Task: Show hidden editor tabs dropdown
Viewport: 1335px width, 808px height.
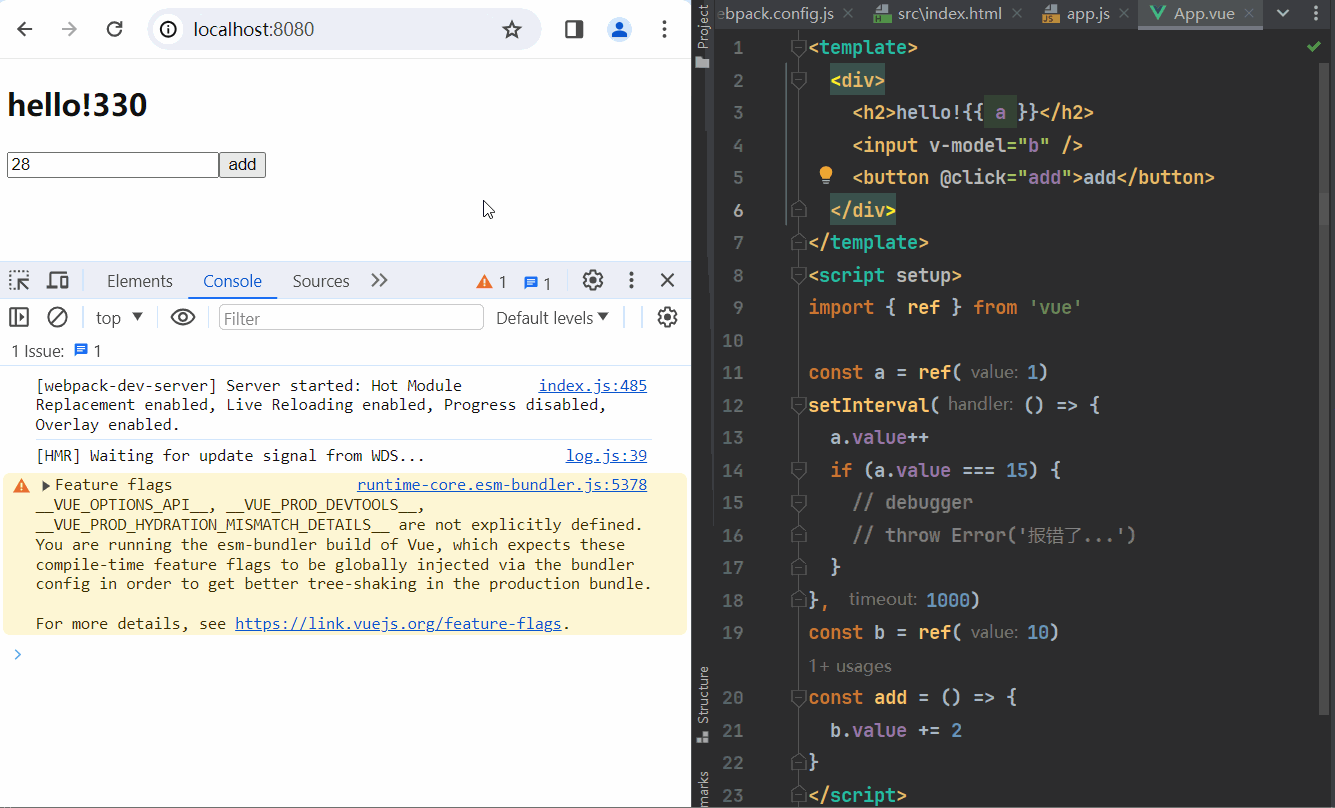Action: (x=1284, y=13)
